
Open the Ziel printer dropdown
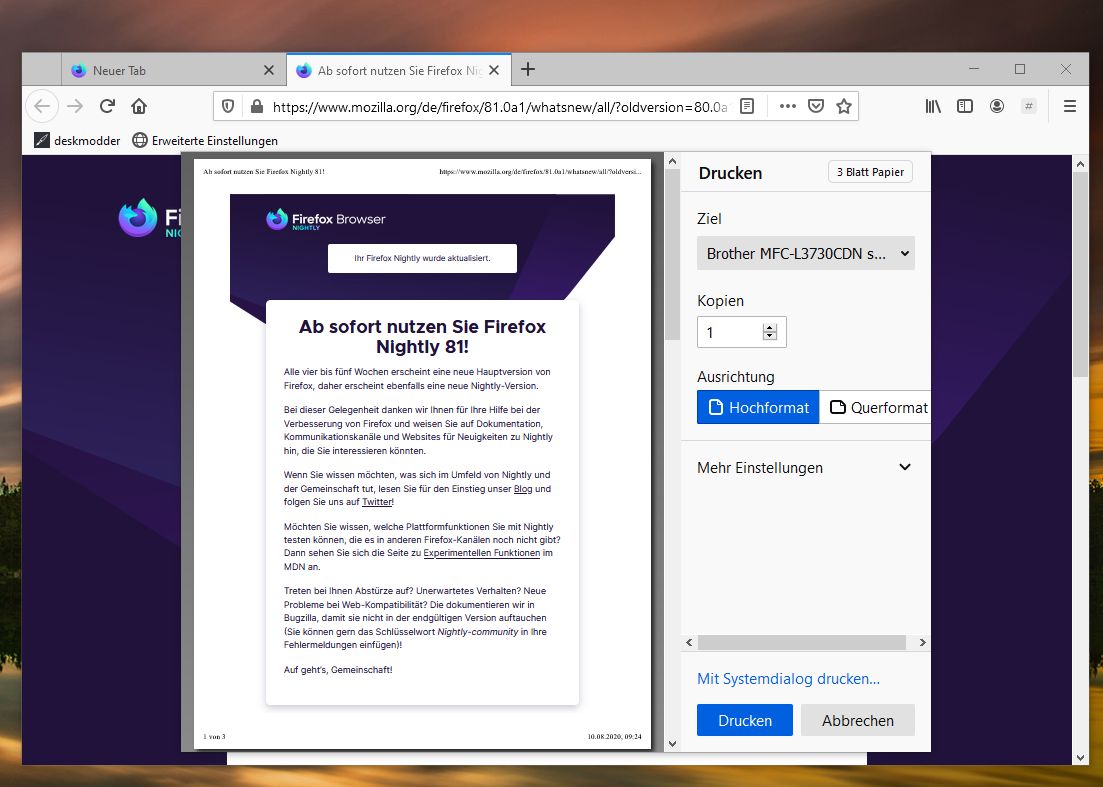click(805, 253)
